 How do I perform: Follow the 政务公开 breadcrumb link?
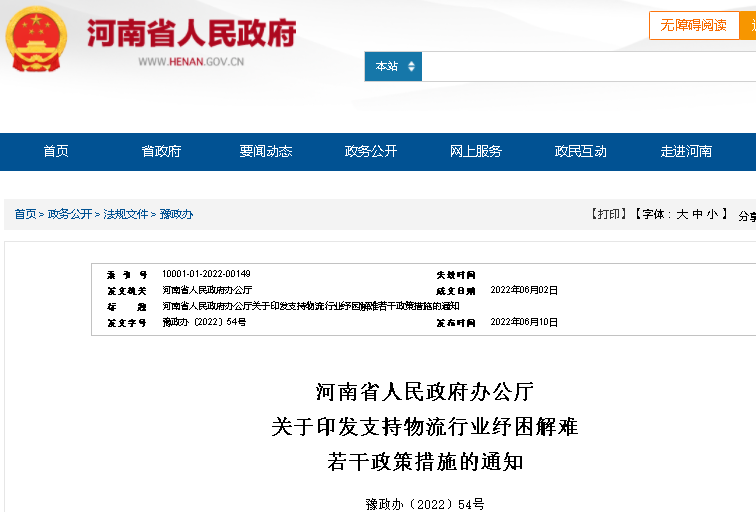tap(70, 214)
